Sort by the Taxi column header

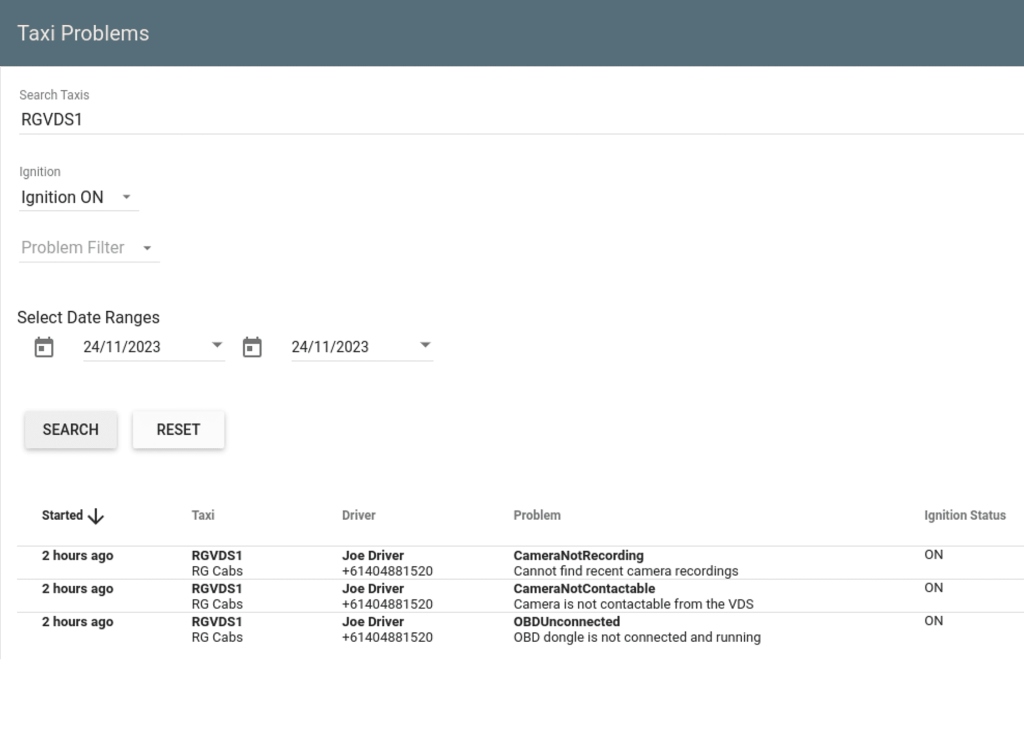click(x=203, y=515)
